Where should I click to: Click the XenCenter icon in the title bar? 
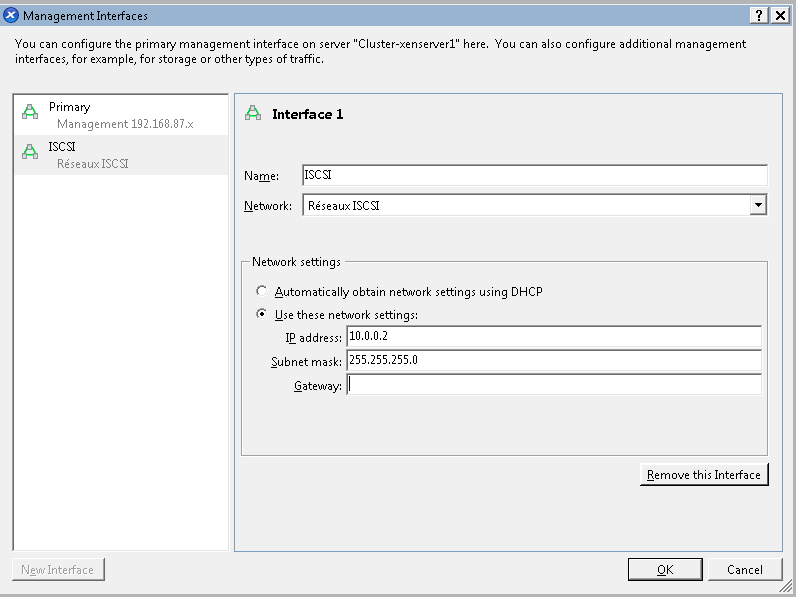click(11, 15)
